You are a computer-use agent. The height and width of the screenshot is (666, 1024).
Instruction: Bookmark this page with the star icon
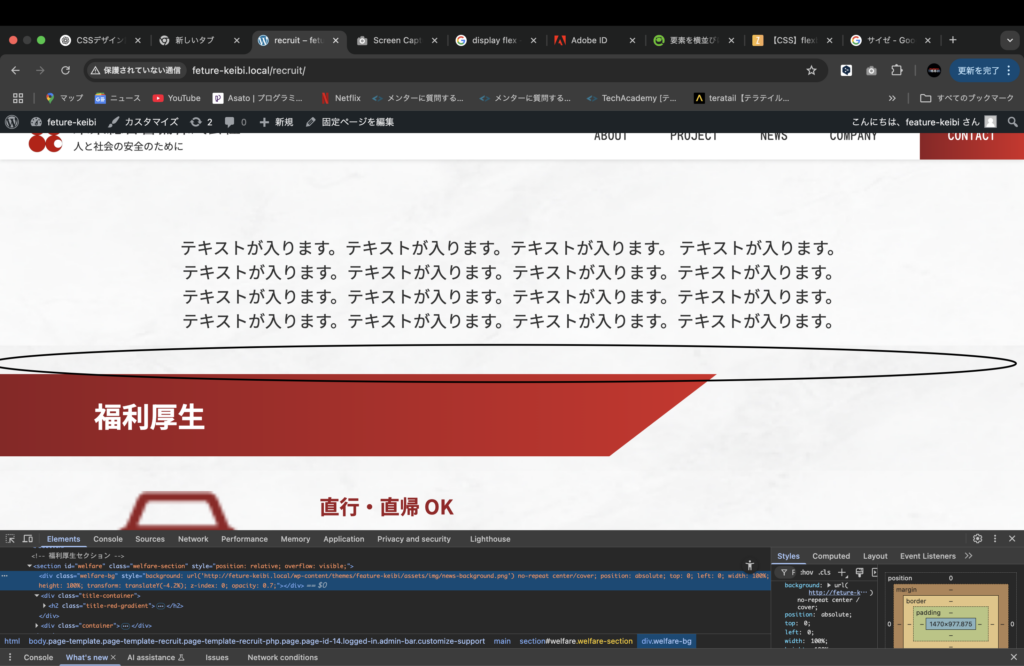click(x=811, y=71)
